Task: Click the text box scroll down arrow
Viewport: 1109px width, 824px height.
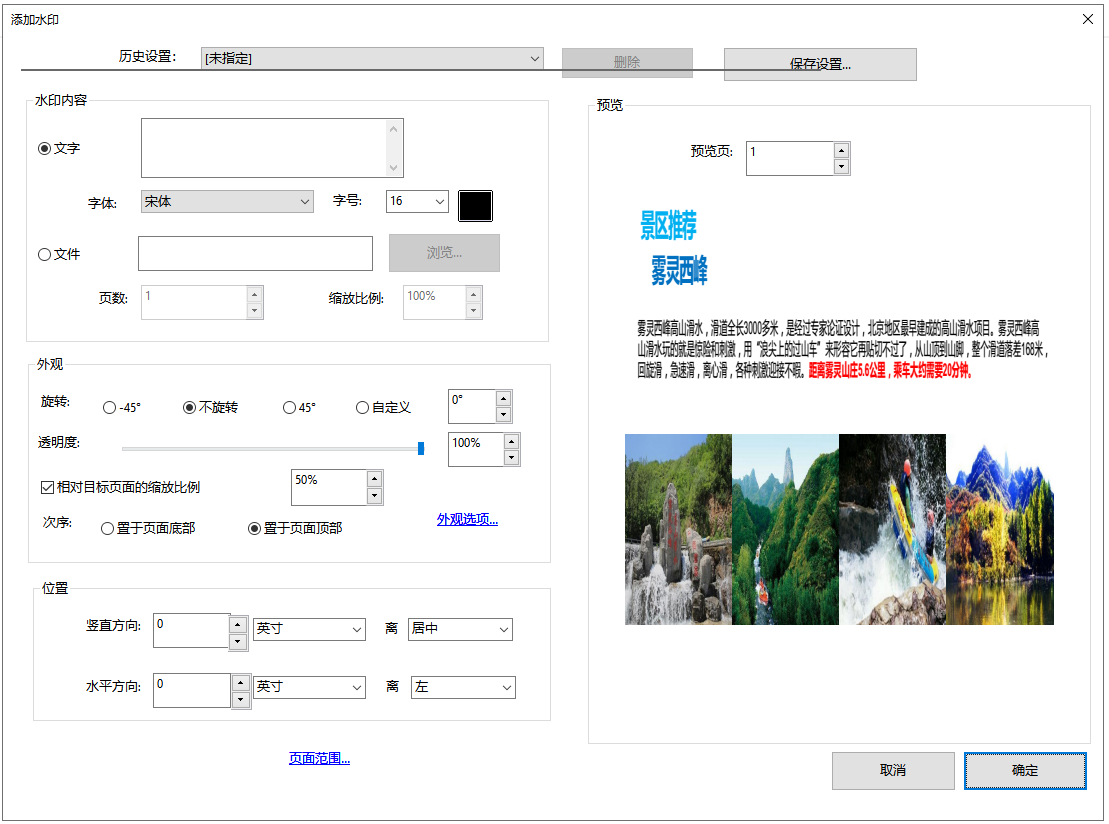Action: (x=394, y=168)
